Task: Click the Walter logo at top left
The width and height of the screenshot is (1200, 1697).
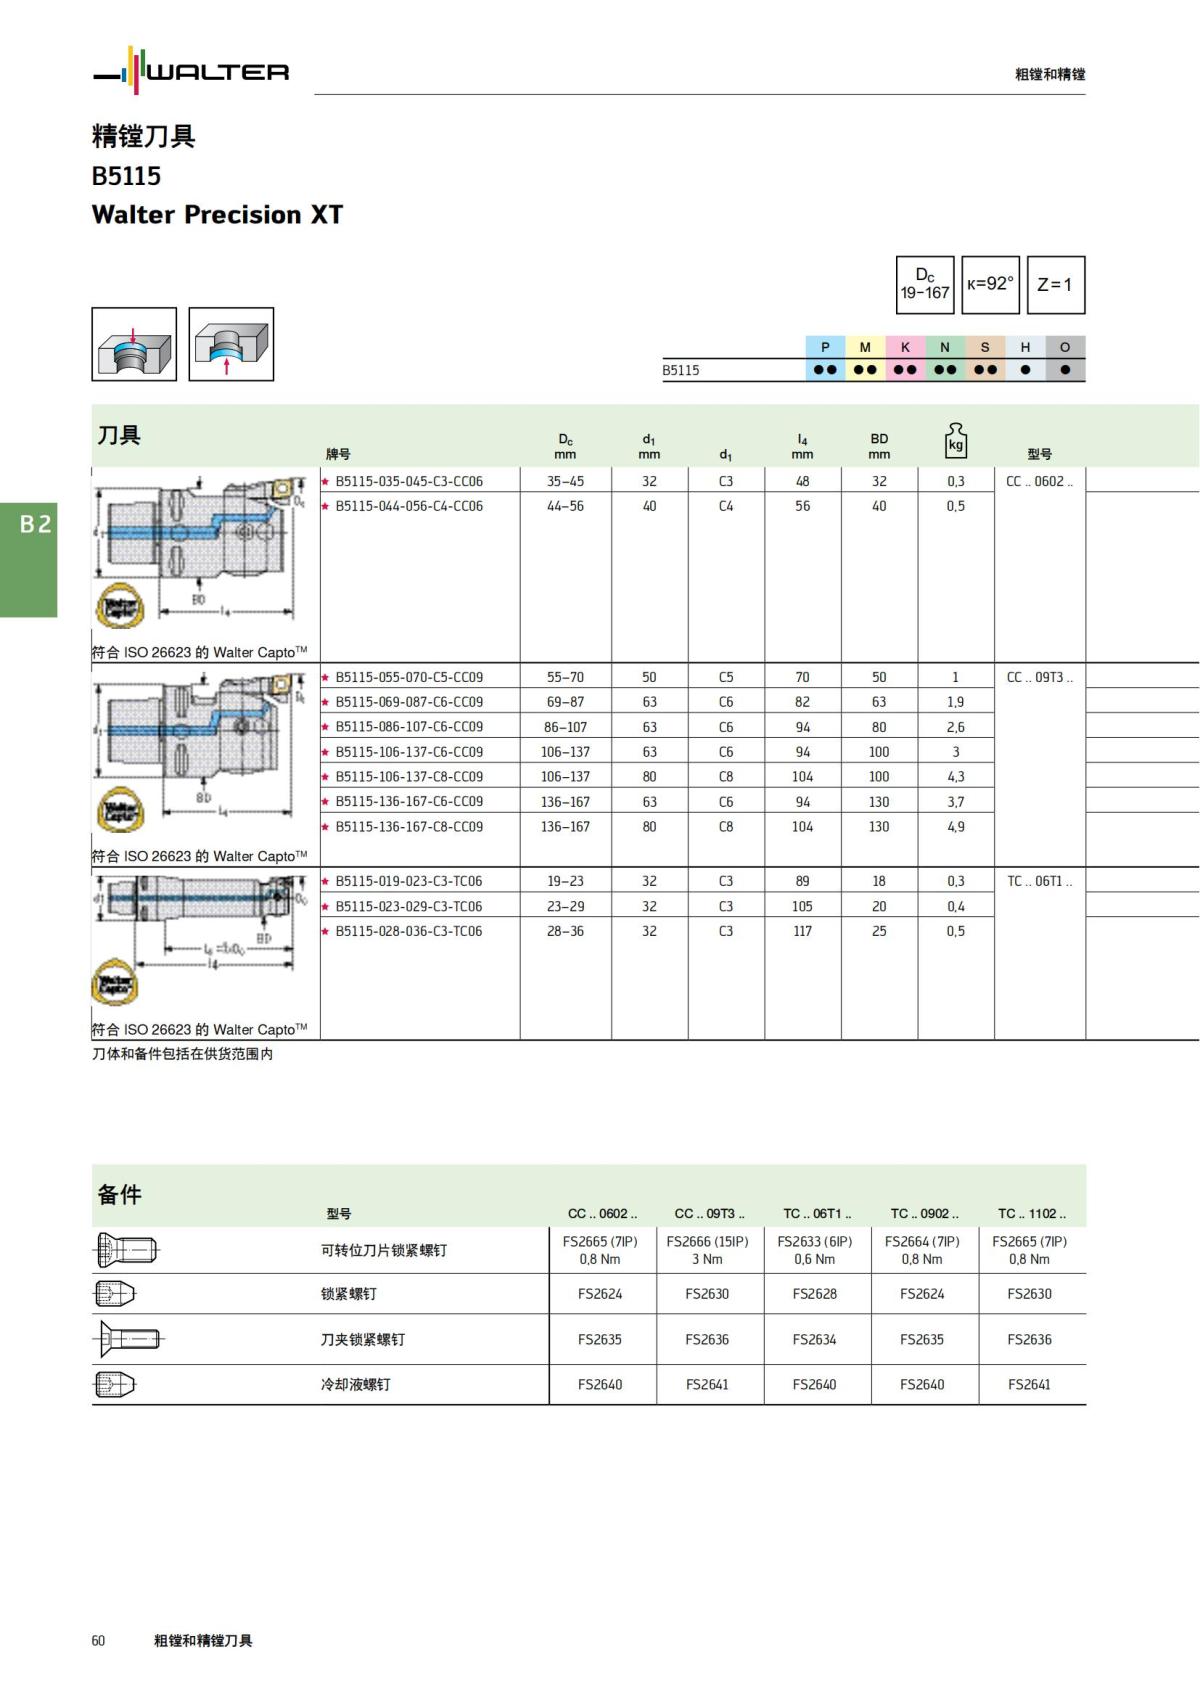Action: click(190, 70)
